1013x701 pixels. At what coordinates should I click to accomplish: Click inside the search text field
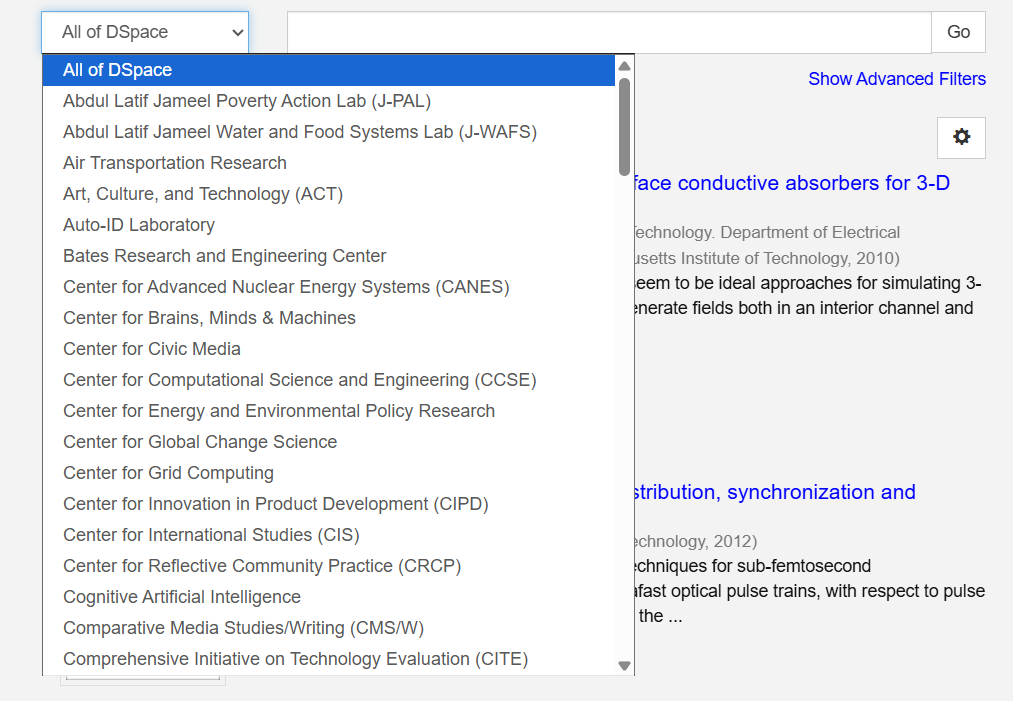[608, 32]
